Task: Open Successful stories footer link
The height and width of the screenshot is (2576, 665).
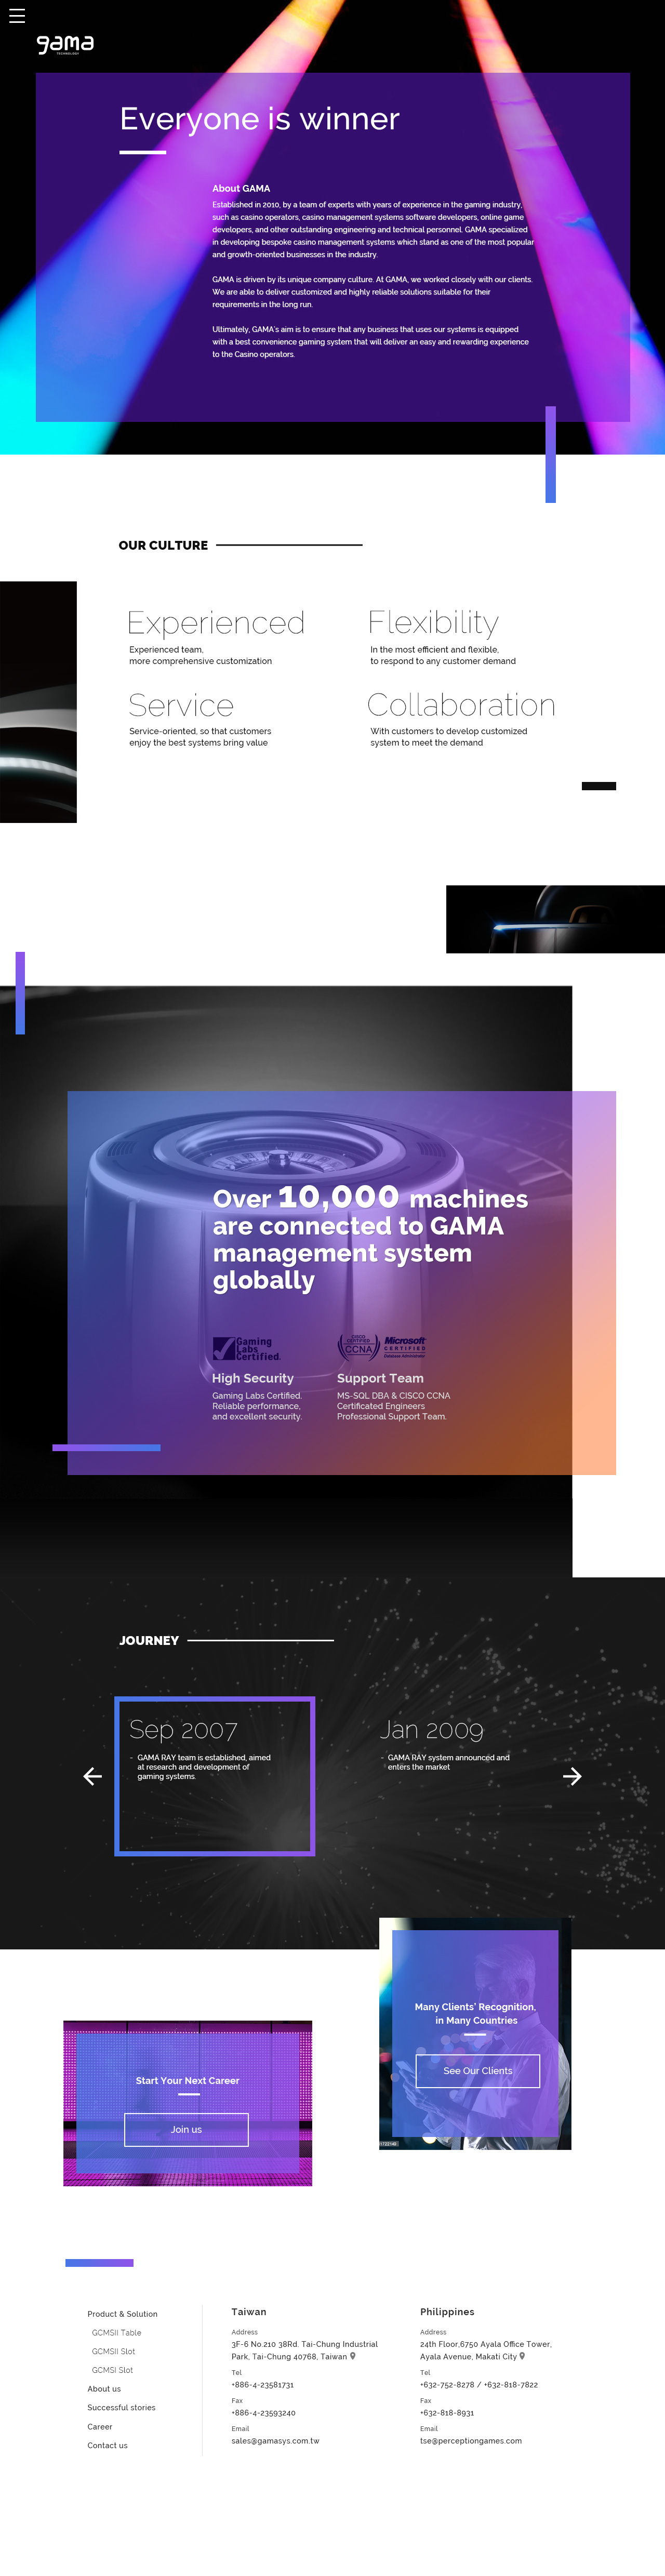Action: pos(121,2408)
